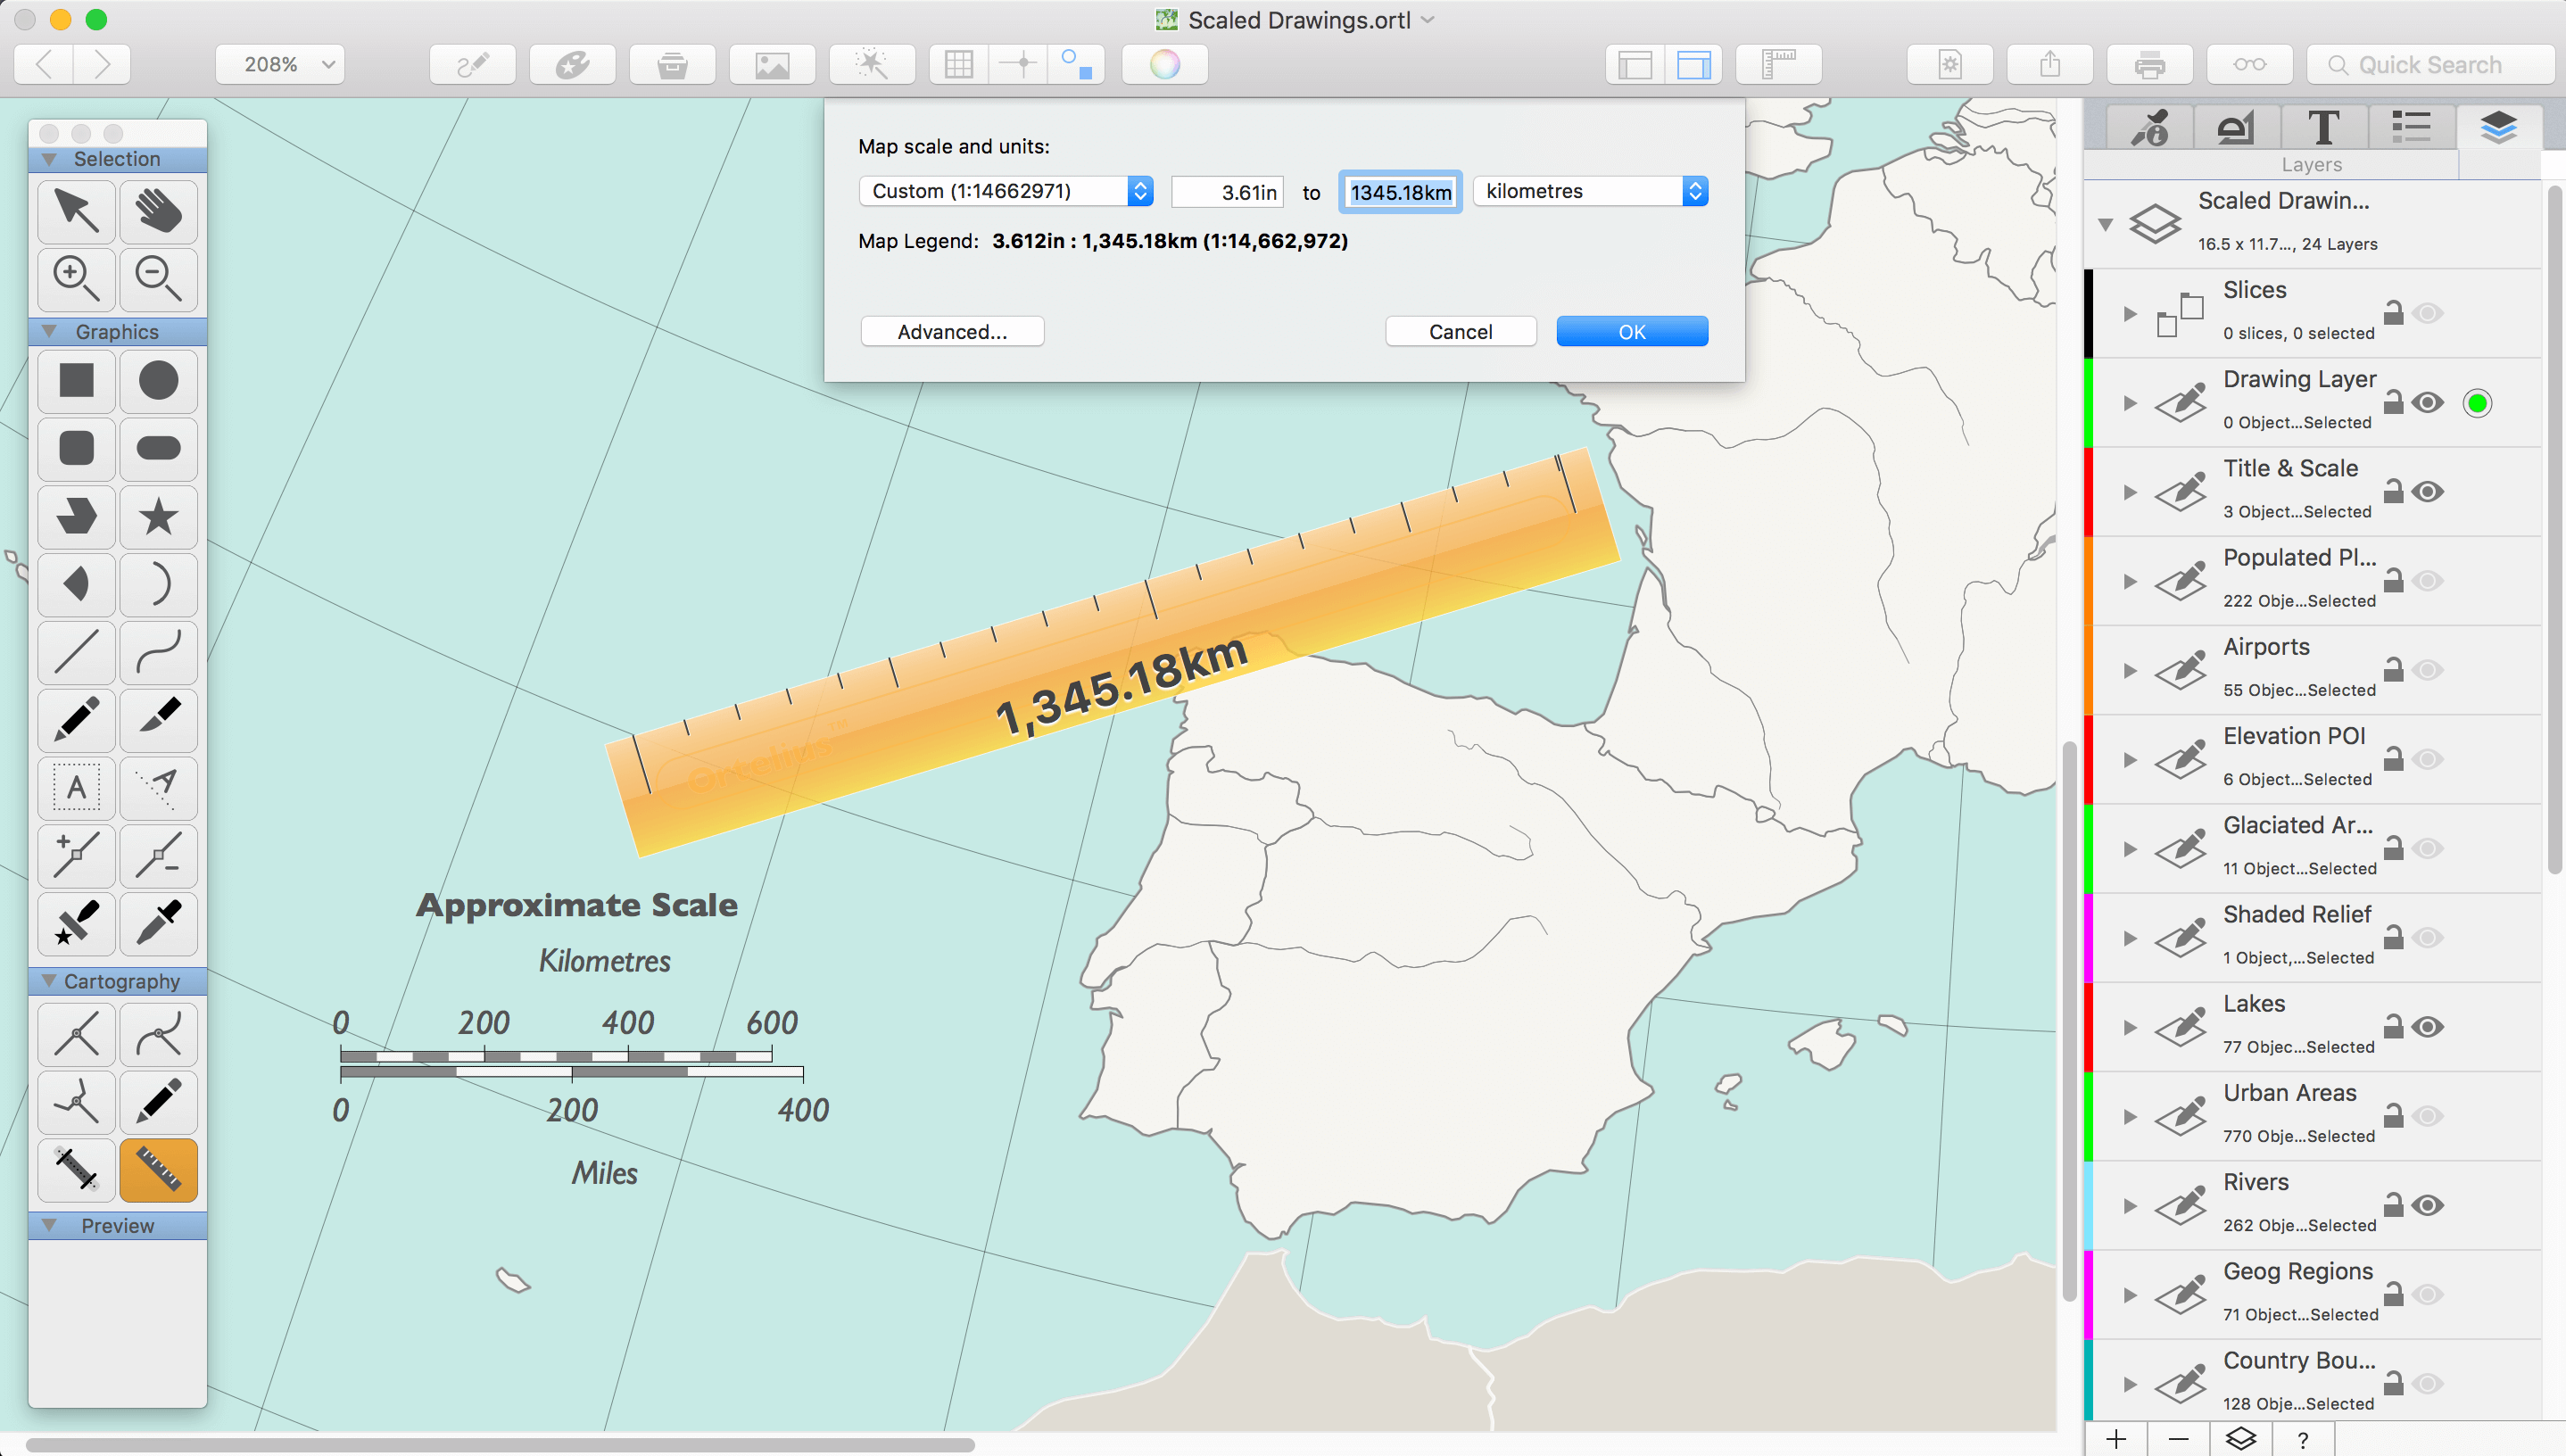Open the list Properties inspector tab
Screen dimensions: 2566x1456
pos(2411,128)
